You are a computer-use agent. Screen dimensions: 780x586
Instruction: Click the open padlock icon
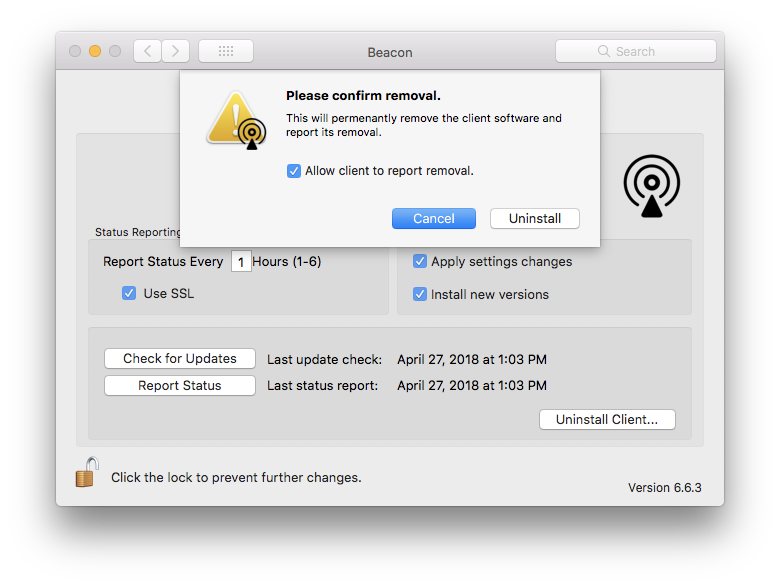pyautogui.click(x=87, y=472)
